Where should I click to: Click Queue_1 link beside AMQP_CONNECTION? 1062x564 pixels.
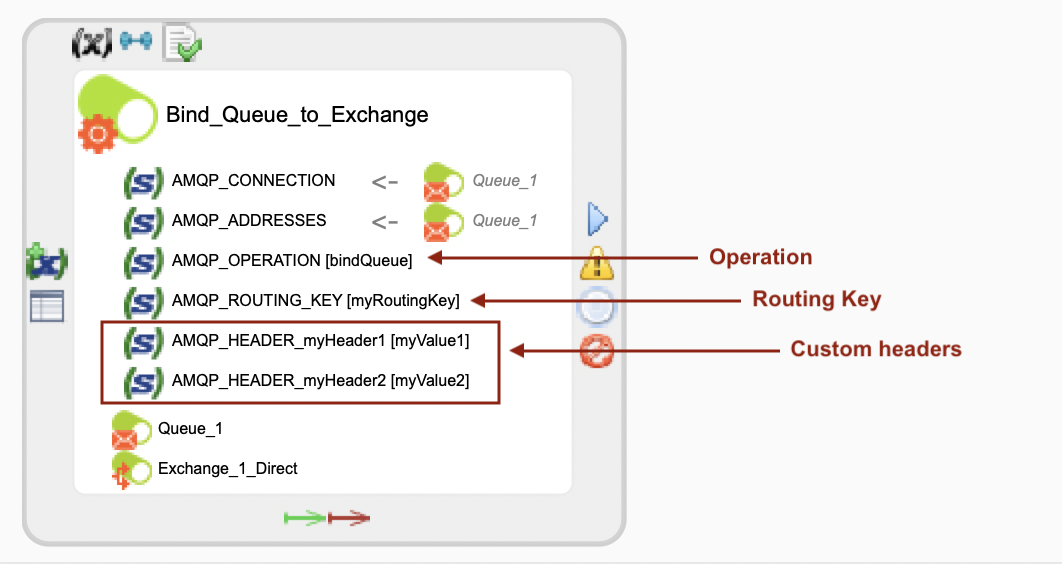(505, 181)
